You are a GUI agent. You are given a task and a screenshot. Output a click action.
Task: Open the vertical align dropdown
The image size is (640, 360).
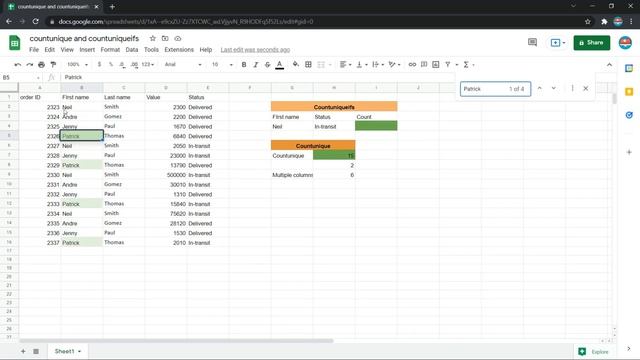[362, 64]
